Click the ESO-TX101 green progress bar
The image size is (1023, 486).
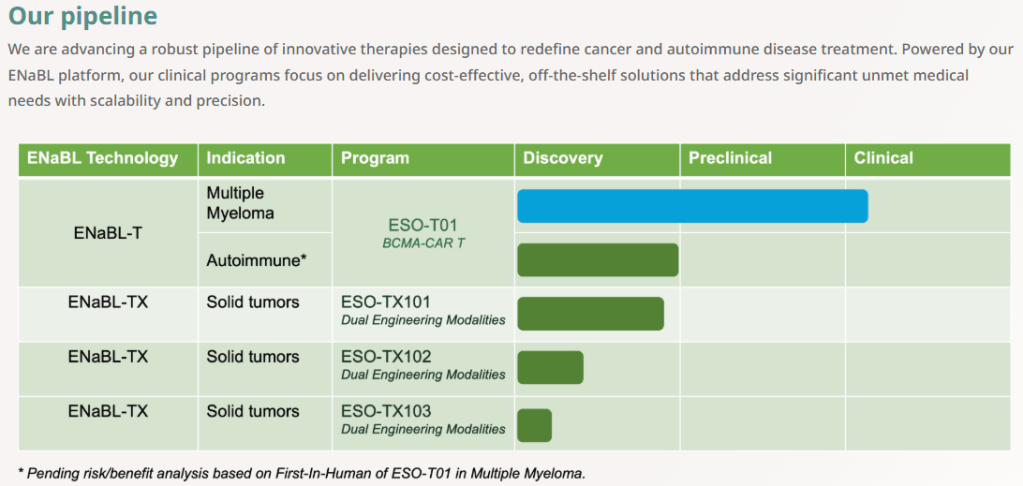(x=590, y=313)
